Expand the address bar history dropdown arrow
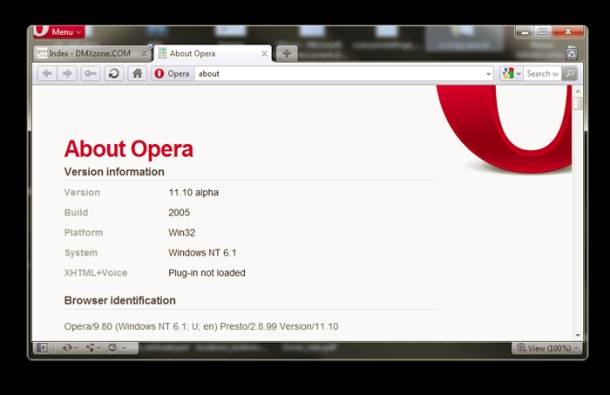 [488, 74]
